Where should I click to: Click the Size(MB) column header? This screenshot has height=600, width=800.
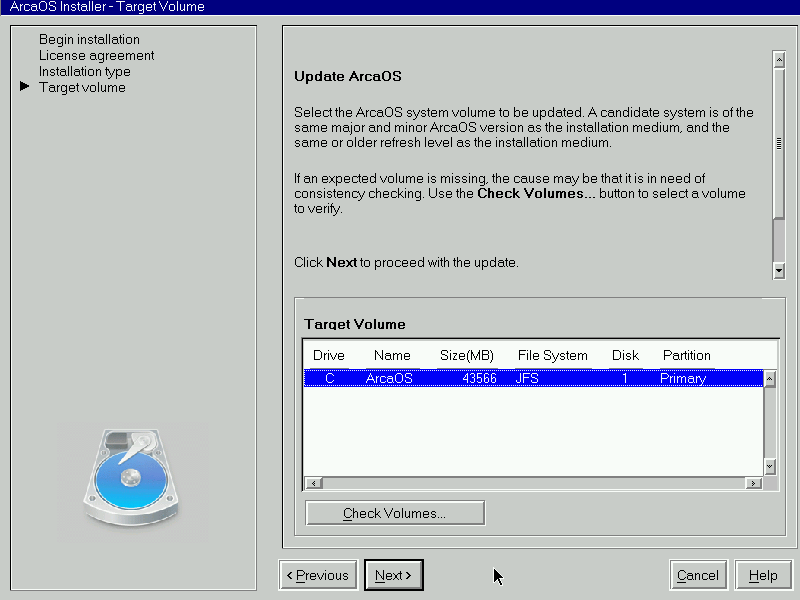point(466,355)
